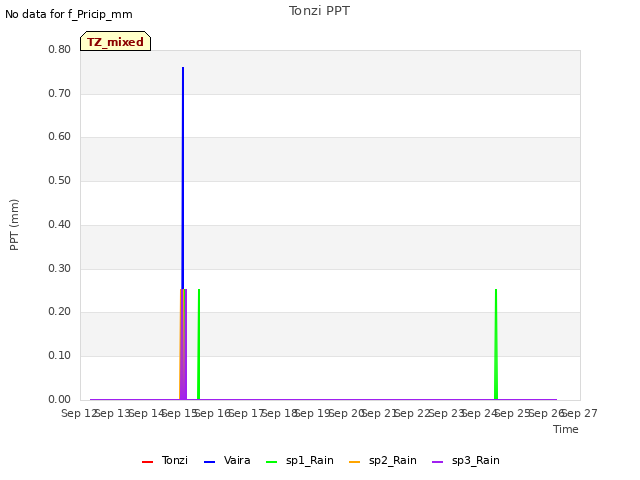The width and height of the screenshot is (640, 480).
Task: Click the 0.20 y-axis tick label
Action: tap(60, 311)
